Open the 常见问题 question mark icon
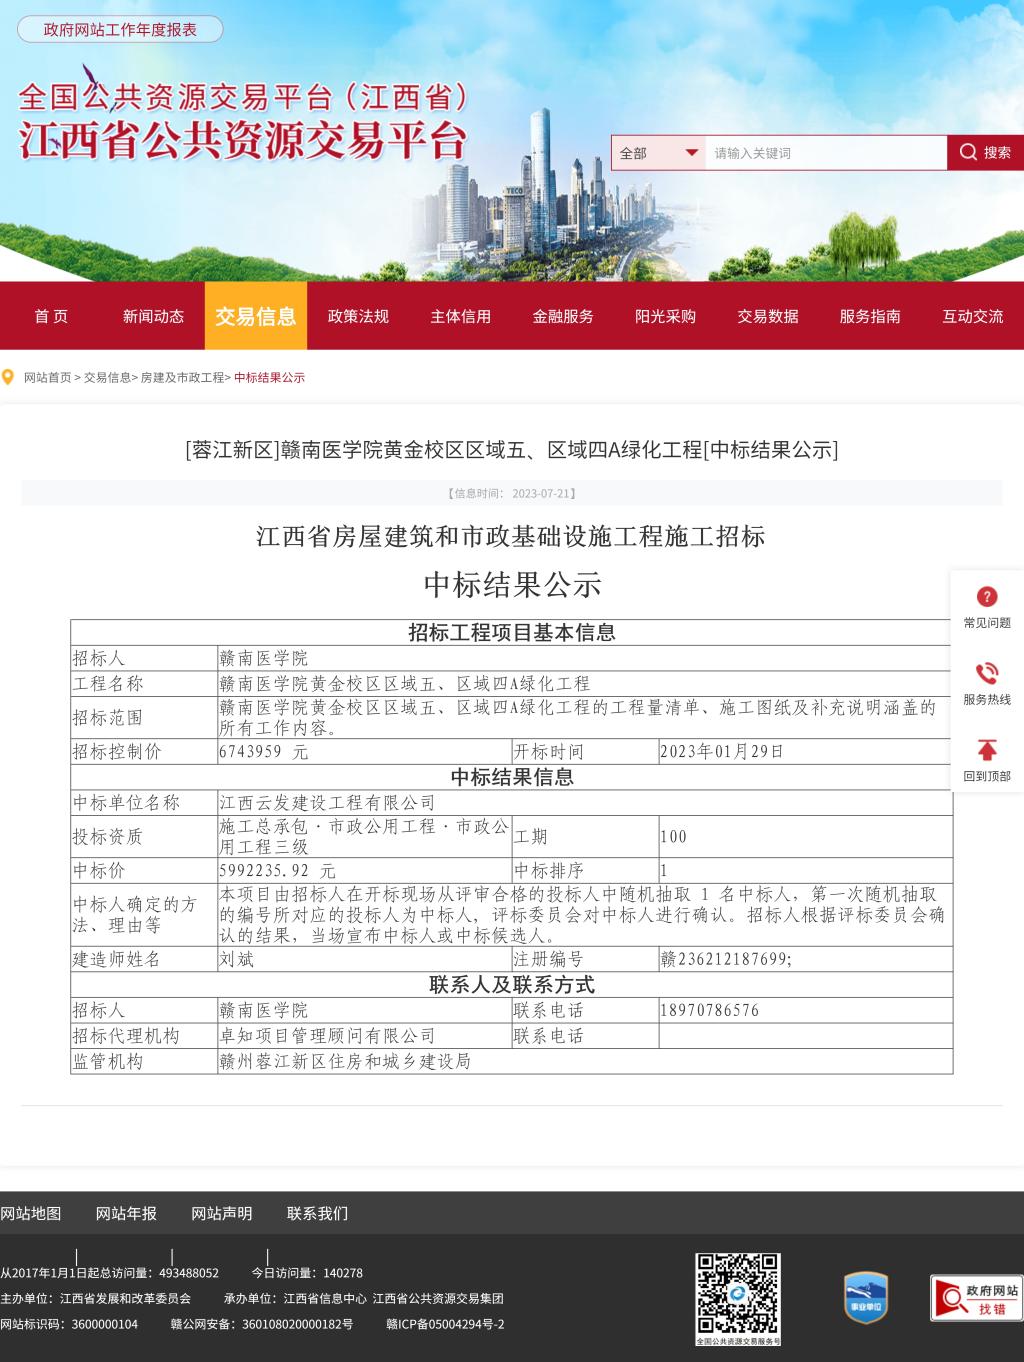The width and height of the screenshot is (1024, 1362). pos(987,597)
